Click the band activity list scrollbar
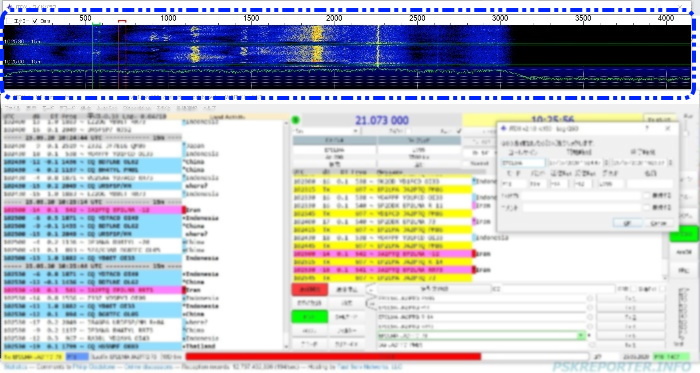This screenshot has height=373, width=700. click(x=287, y=234)
